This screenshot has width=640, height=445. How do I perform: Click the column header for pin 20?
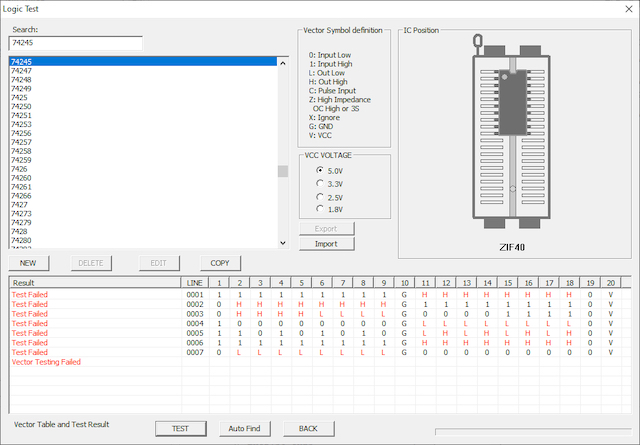611,283
